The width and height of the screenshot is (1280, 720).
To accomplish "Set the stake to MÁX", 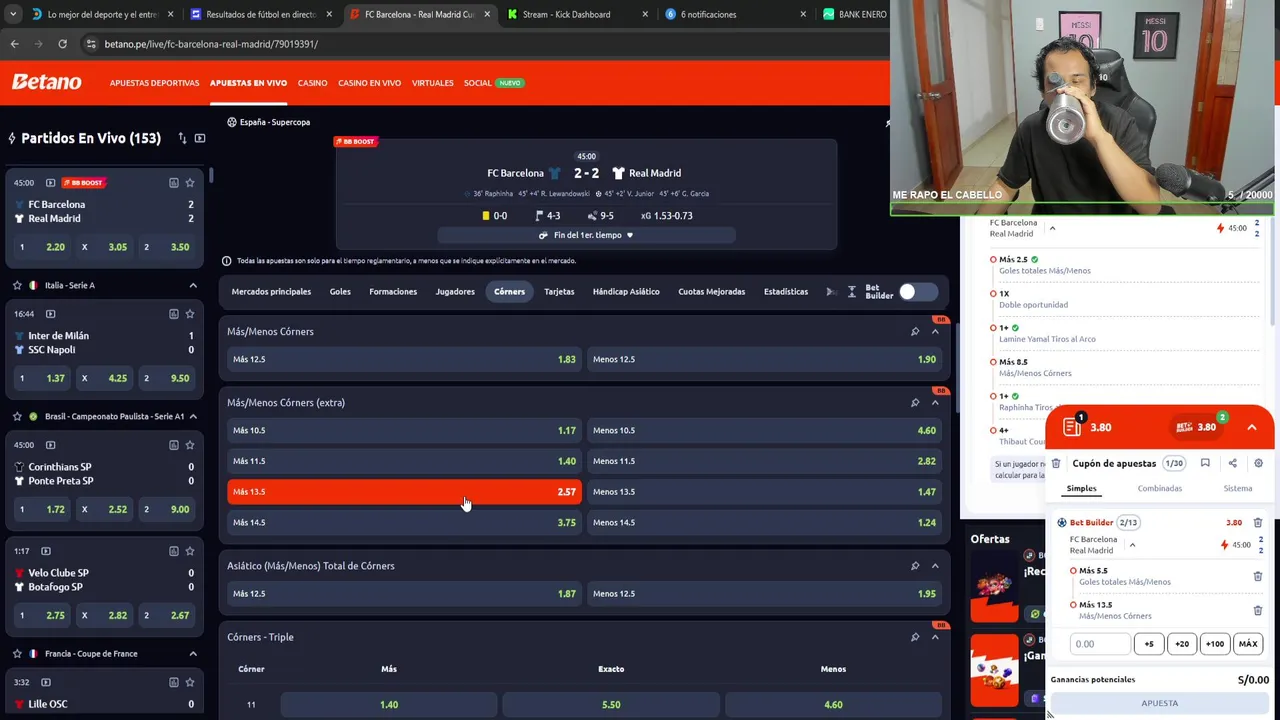I will tap(1248, 644).
